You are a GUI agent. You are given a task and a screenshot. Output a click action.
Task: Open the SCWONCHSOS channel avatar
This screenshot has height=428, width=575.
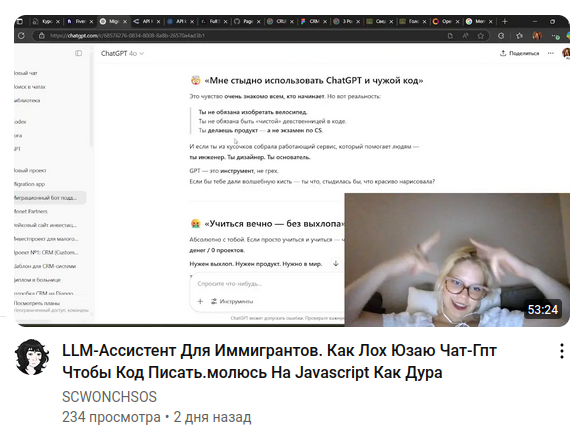coord(32,357)
